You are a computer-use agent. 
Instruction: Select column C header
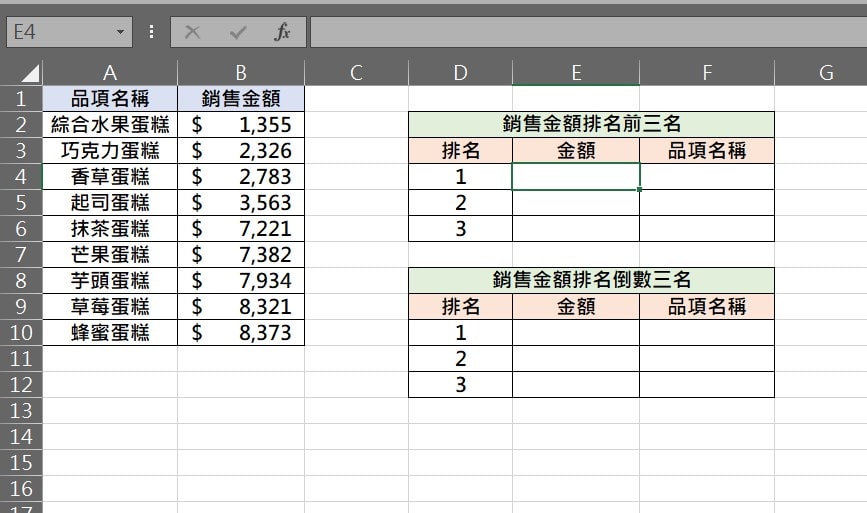coord(357,73)
